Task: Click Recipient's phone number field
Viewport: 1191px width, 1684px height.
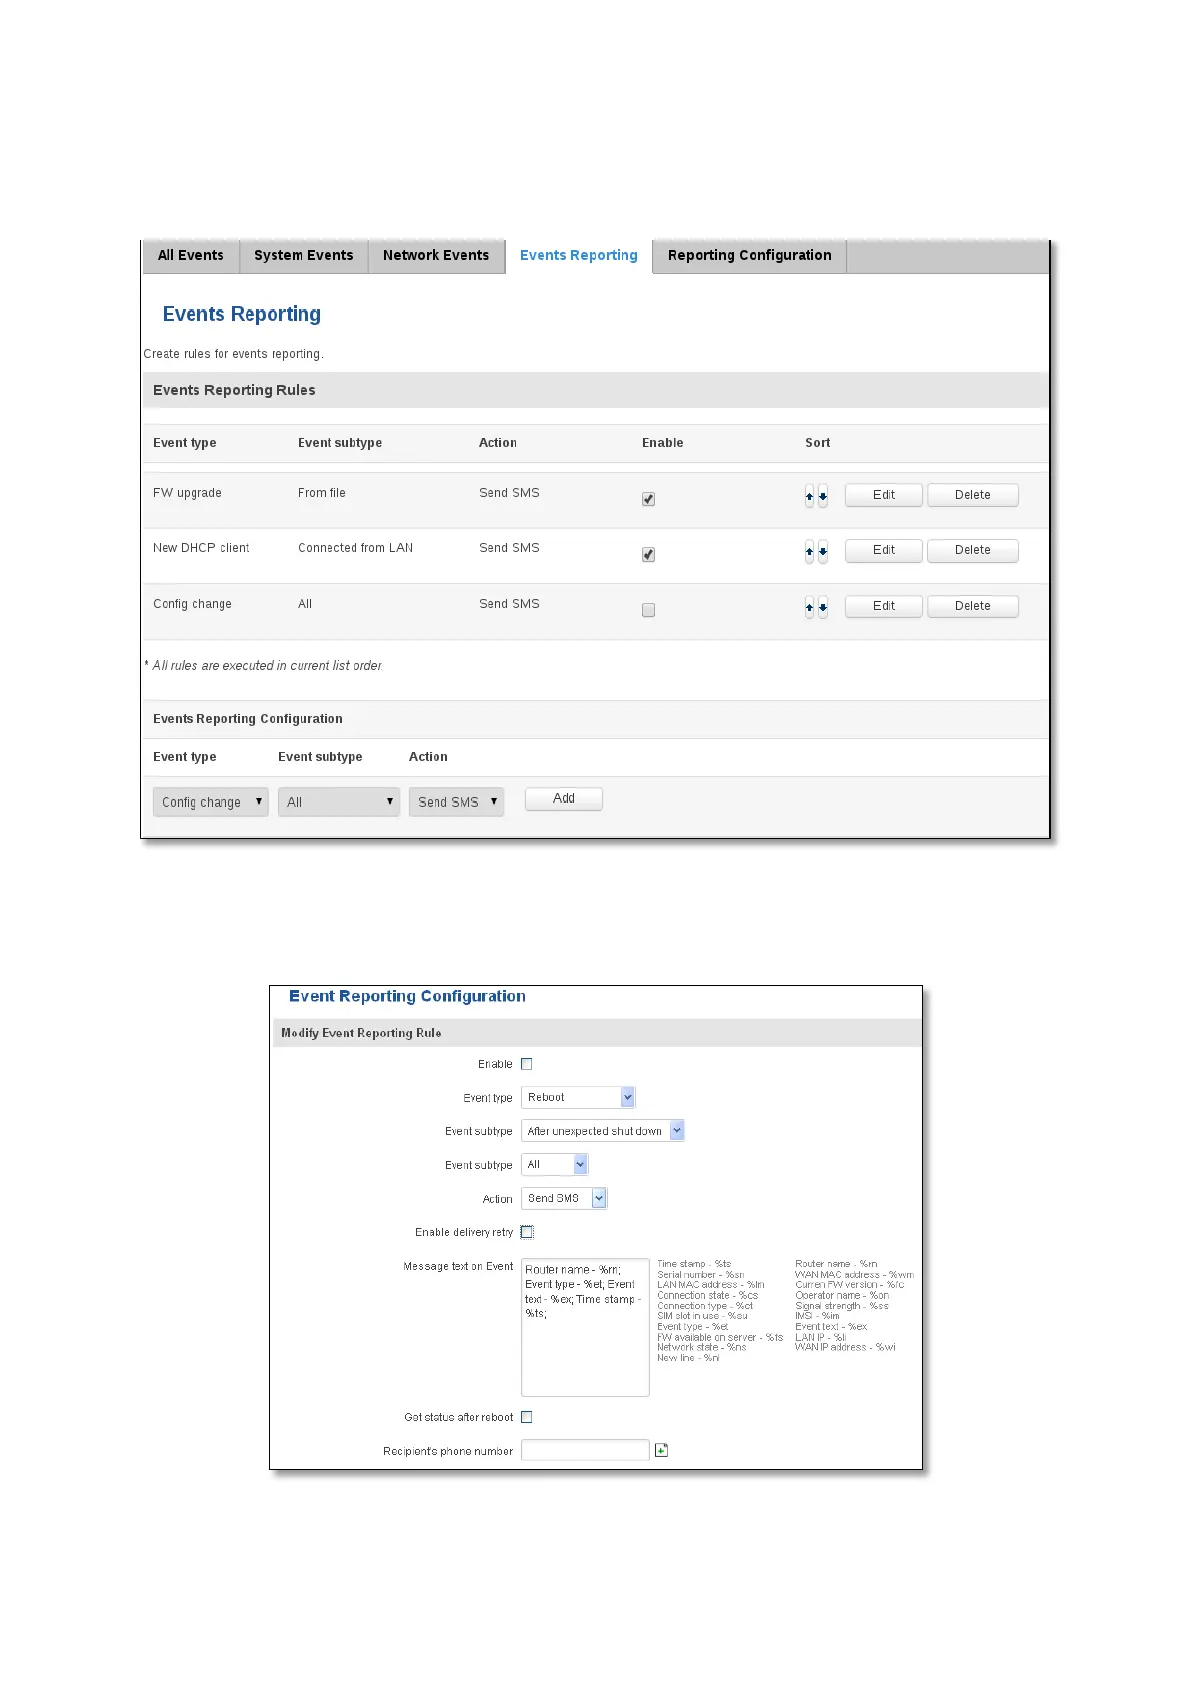Action: pos(585,1450)
